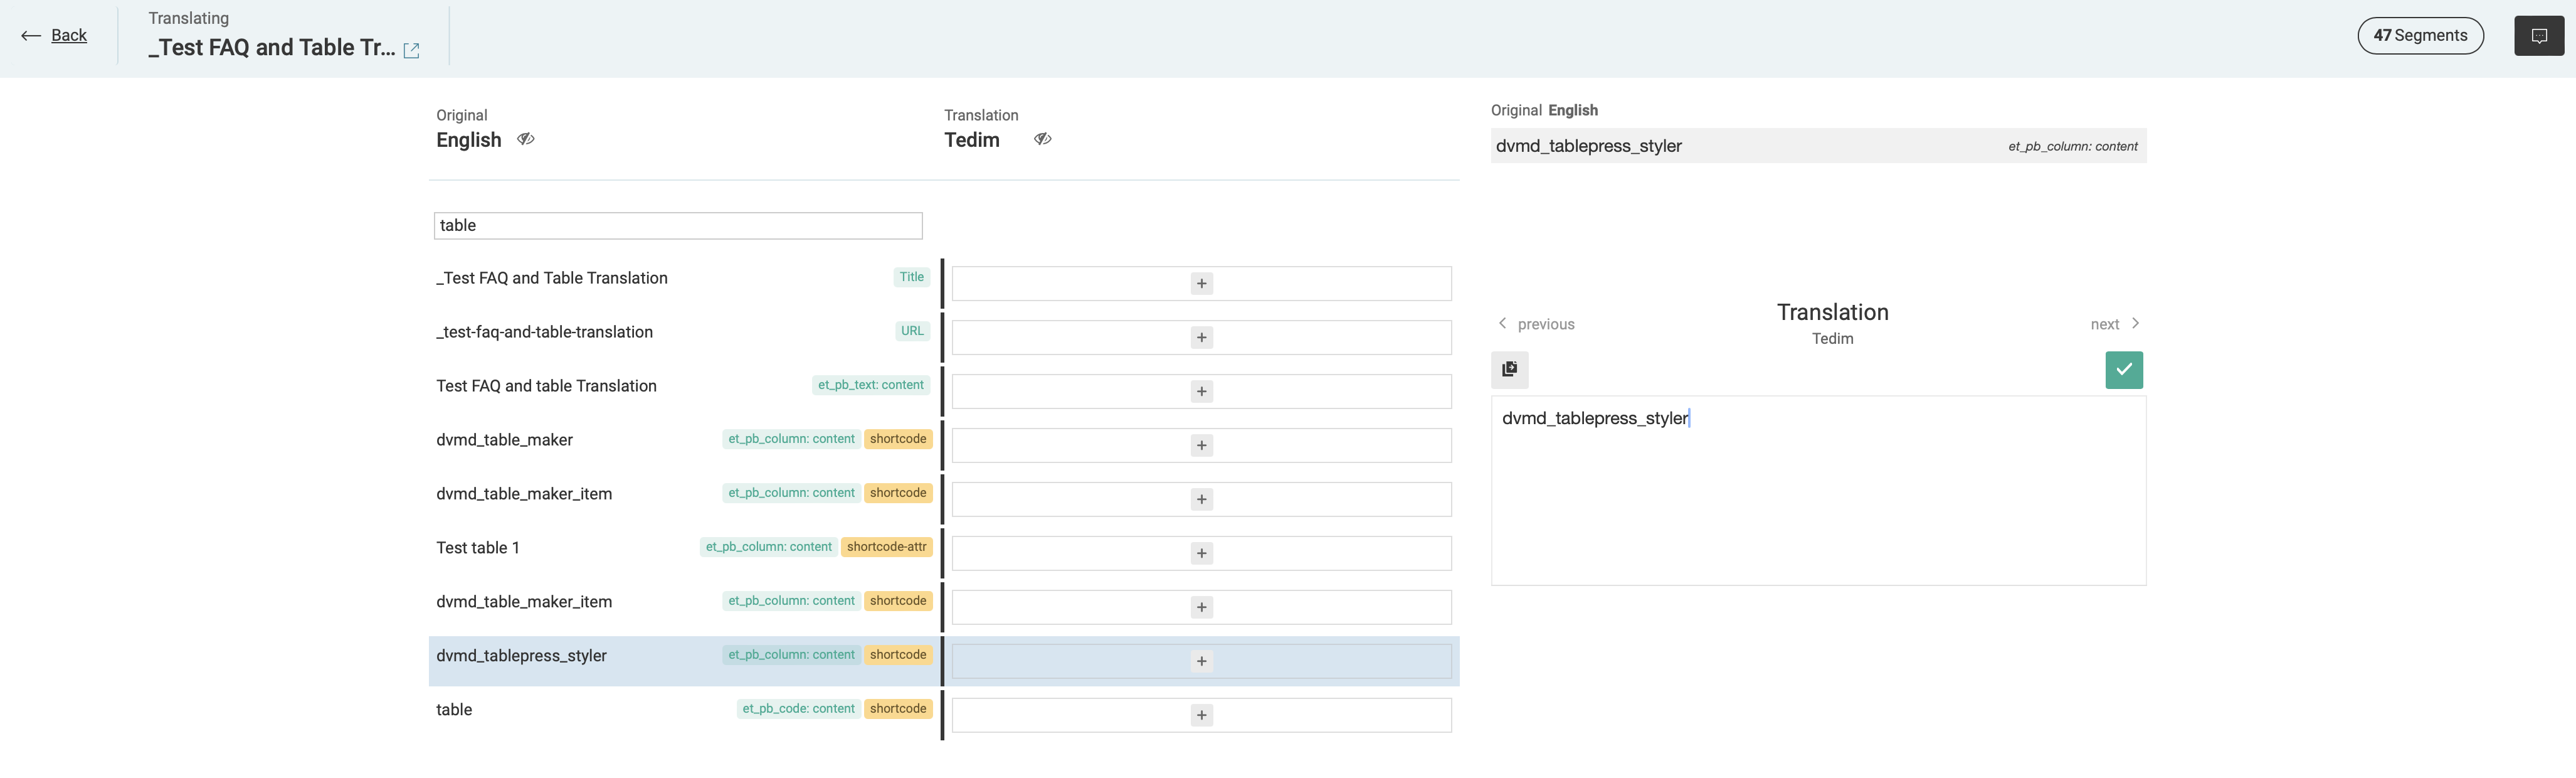Toggle visibility of English original column
This screenshot has width=2576, height=778.
tap(526, 139)
